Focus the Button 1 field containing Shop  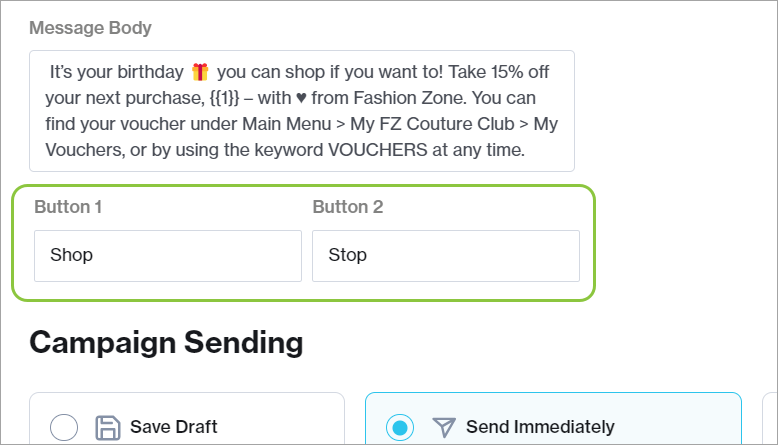click(x=167, y=255)
